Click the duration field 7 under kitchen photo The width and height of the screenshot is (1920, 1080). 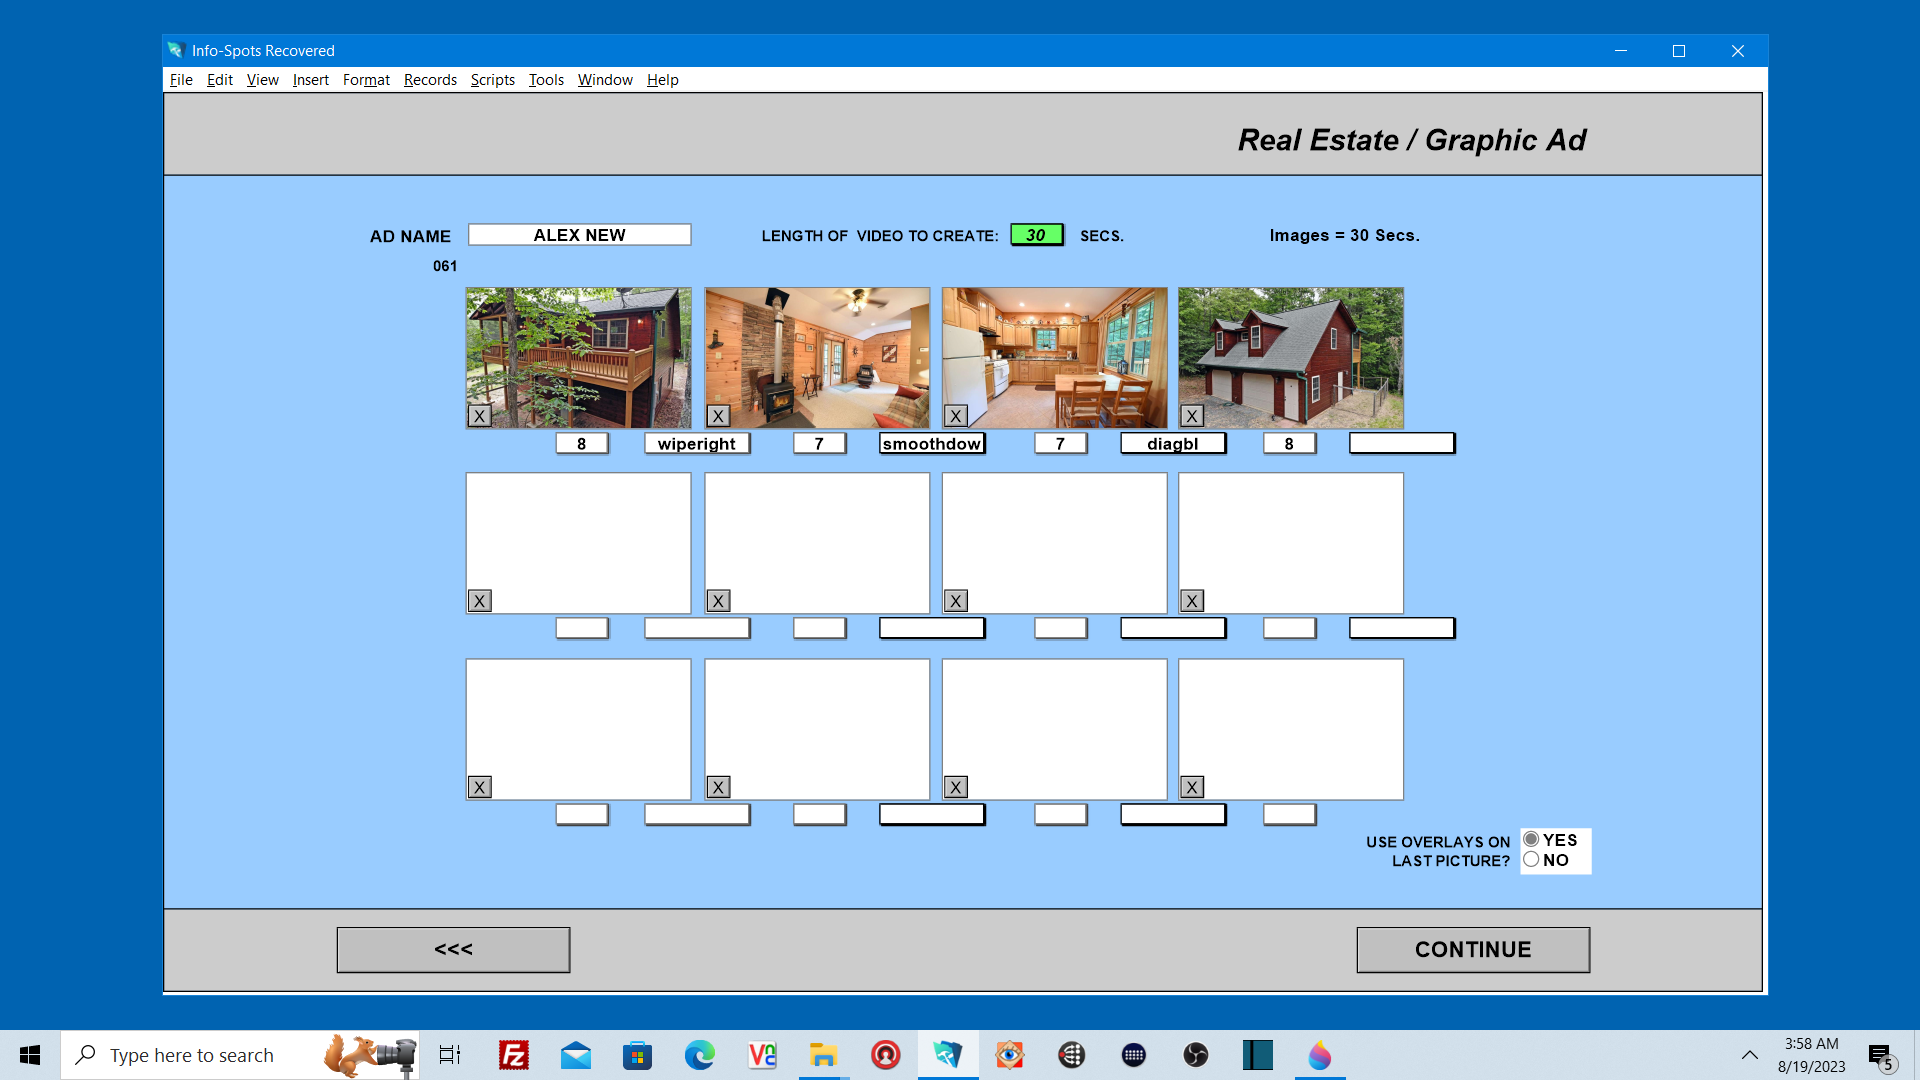point(1061,443)
